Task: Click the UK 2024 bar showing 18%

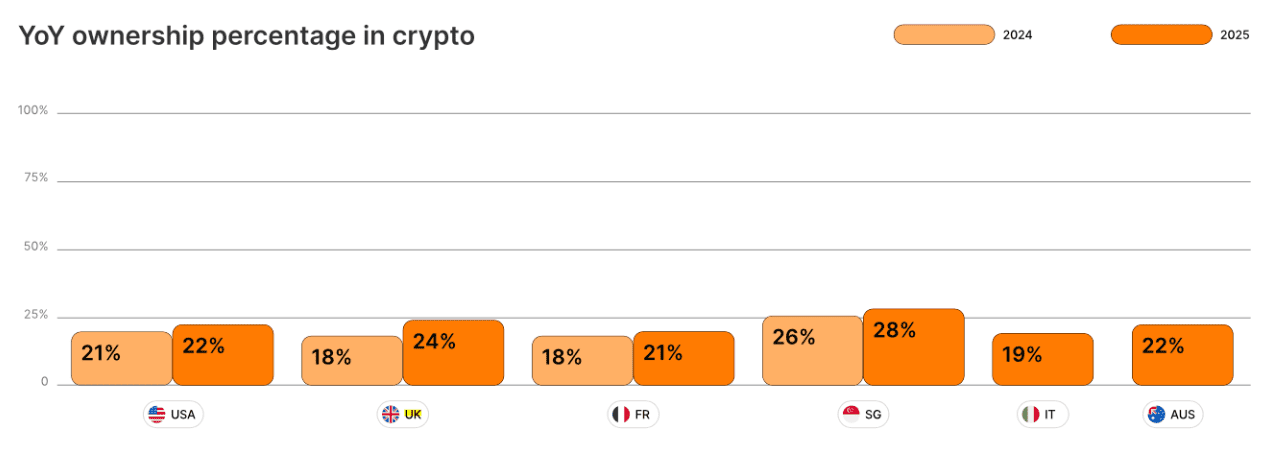Action: pyautogui.click(x=352, y=360)
